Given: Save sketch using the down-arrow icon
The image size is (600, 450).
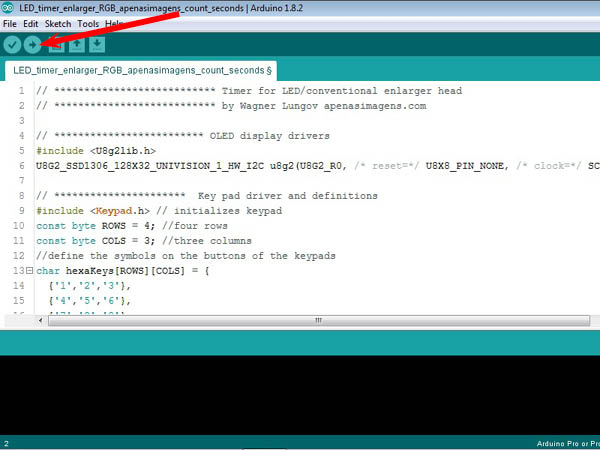Looking at the screenshot, I should pyautogui.click(x=96, y=44).
